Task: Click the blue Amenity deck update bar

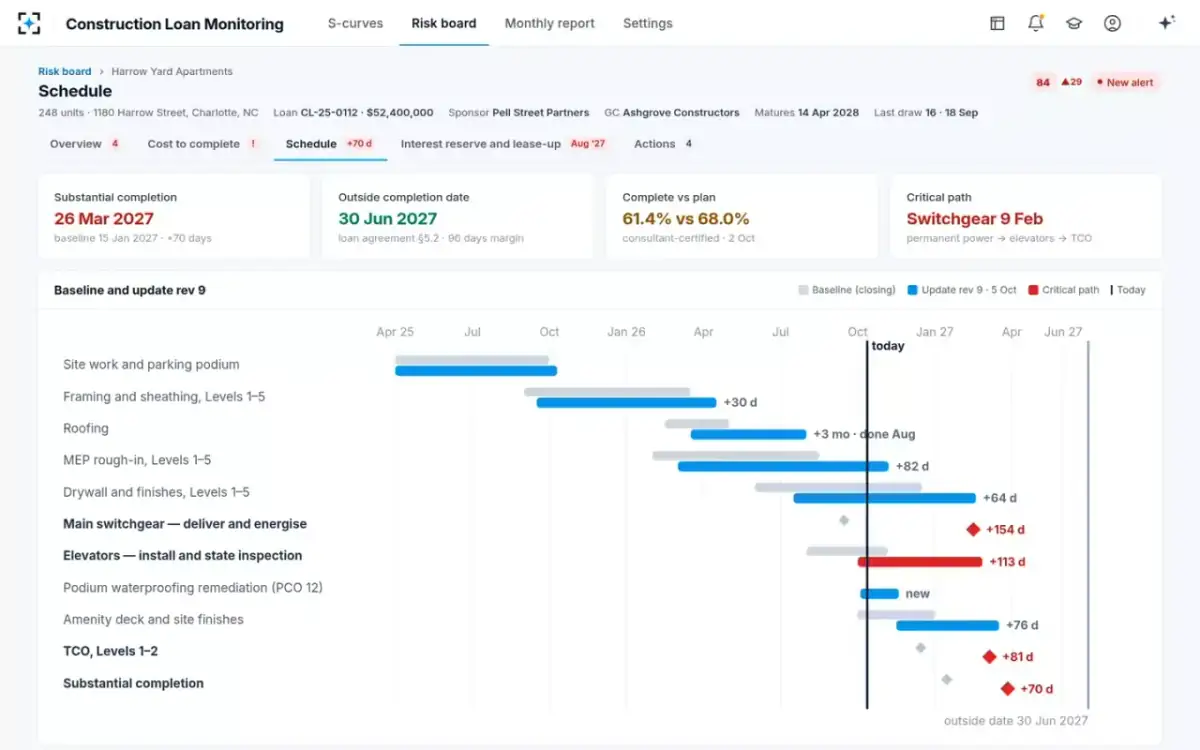Action: [948, 625]
